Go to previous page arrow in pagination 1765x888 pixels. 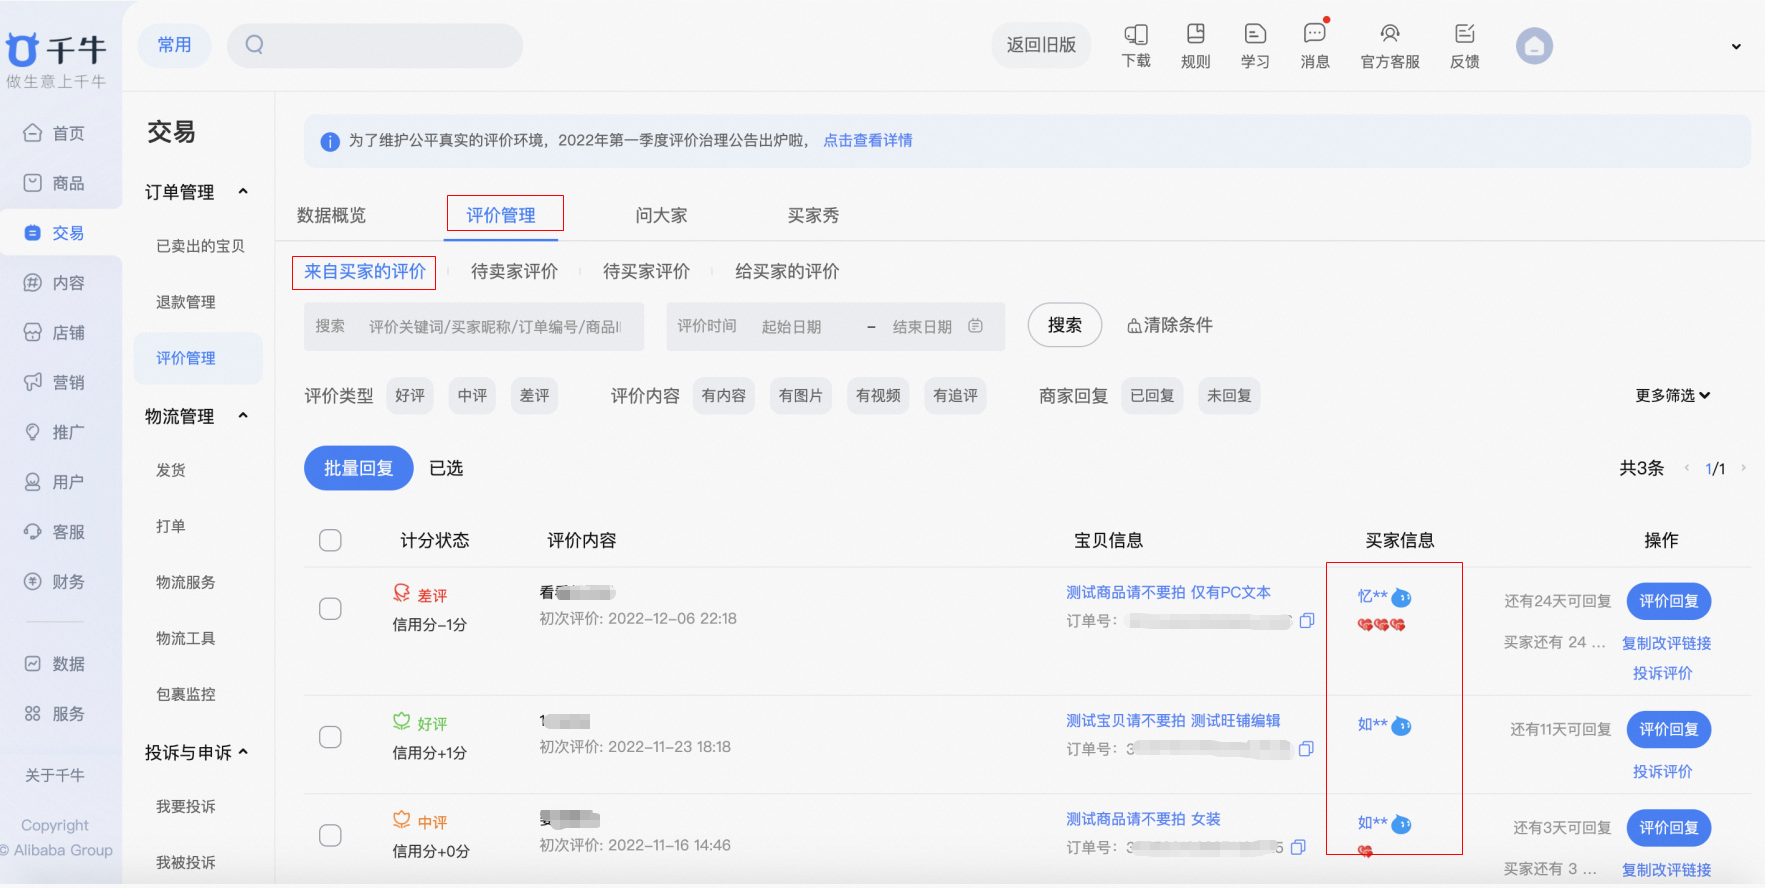pyautogui.click(x=1687, y=468)
